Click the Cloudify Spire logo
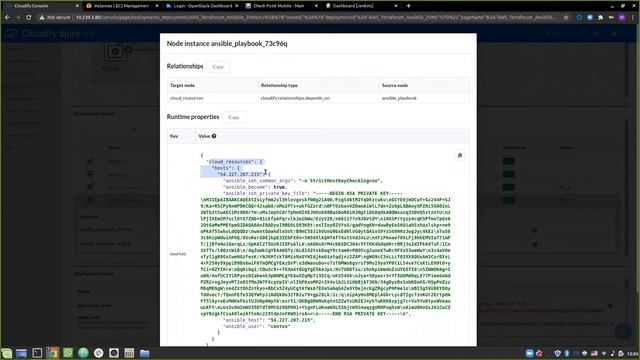 (x=51, y=33)
